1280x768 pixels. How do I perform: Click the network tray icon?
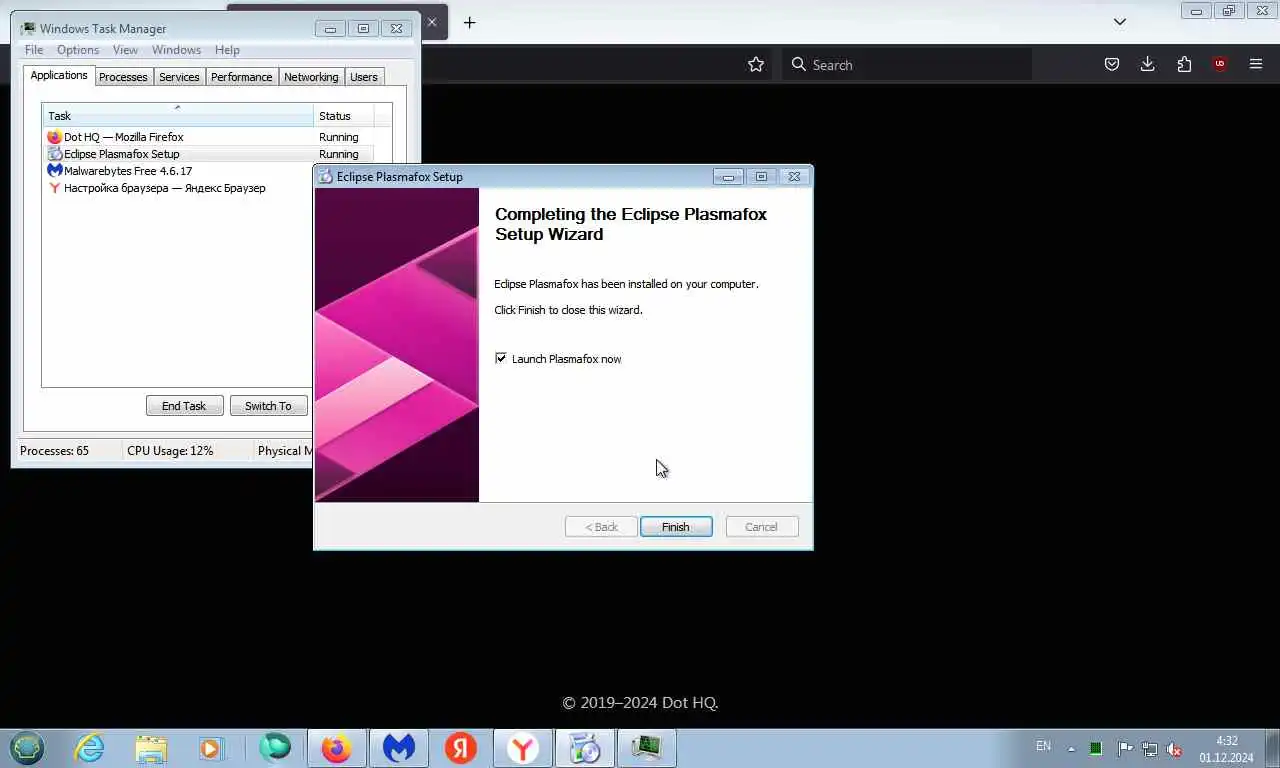point(1150,749)
